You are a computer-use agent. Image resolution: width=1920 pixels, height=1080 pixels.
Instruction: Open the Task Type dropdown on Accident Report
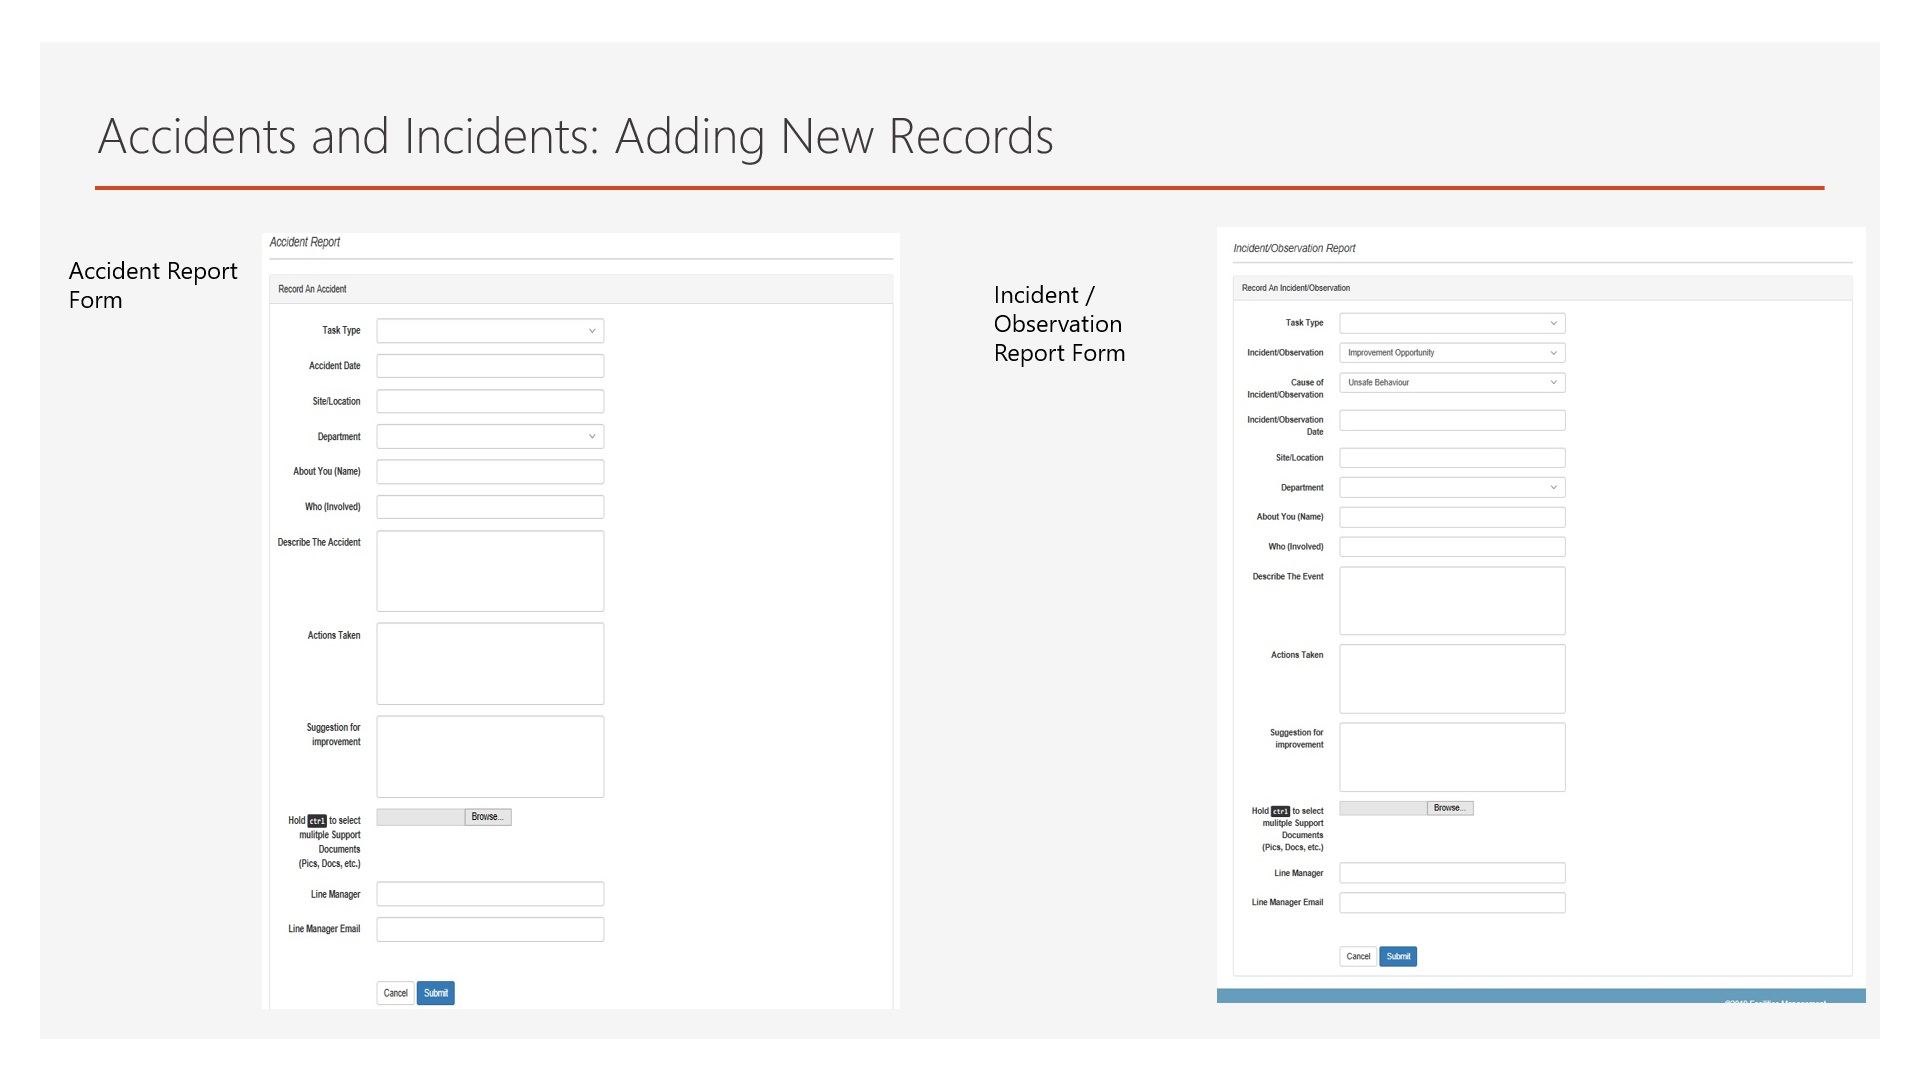coord(489,330)
